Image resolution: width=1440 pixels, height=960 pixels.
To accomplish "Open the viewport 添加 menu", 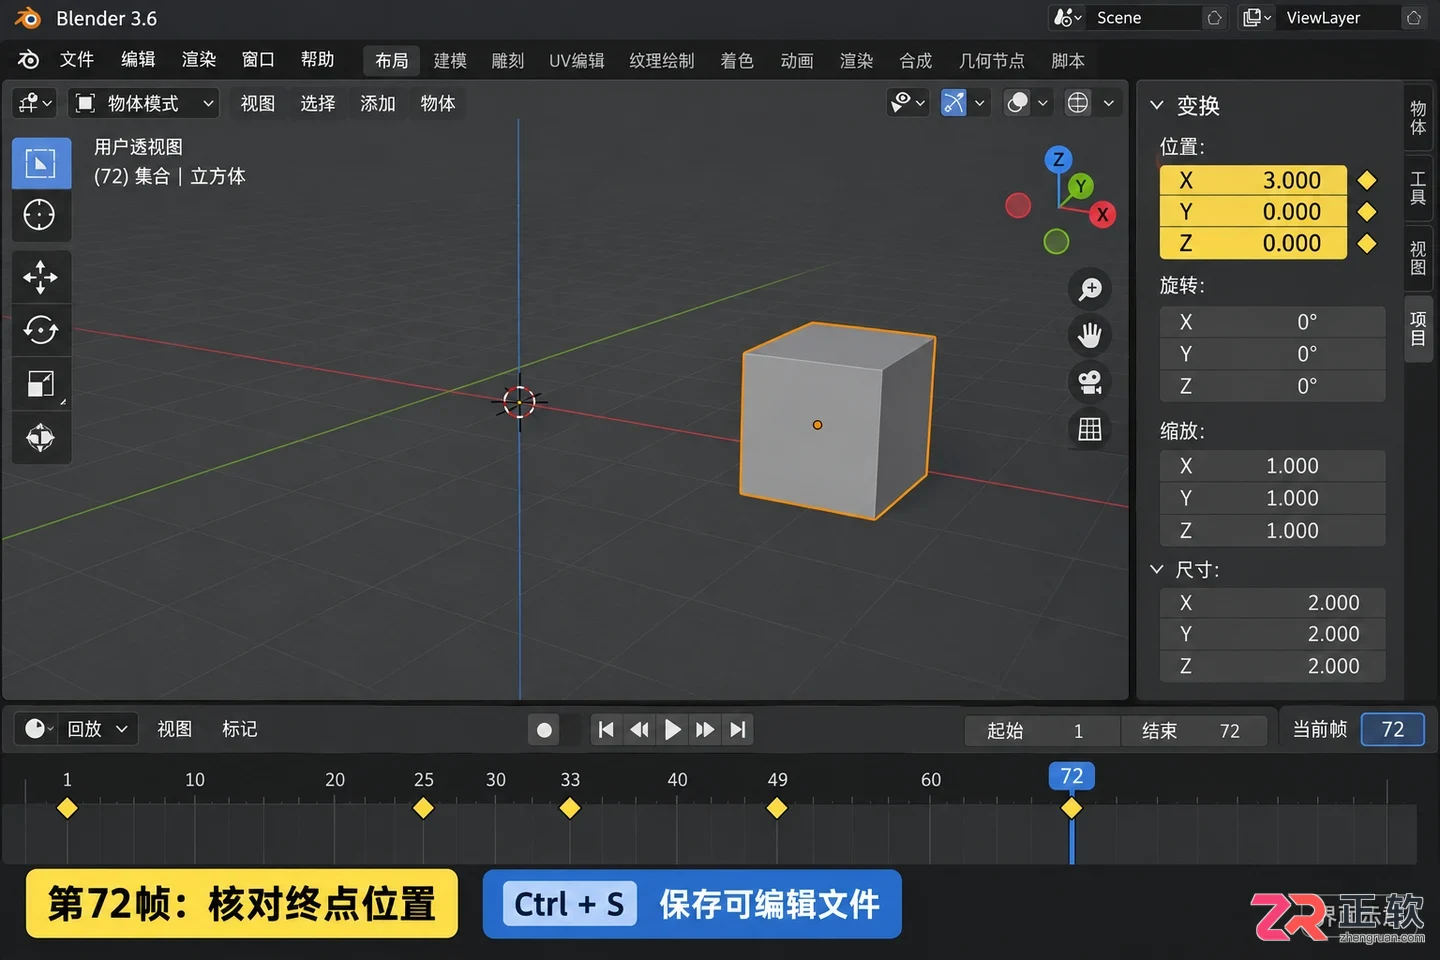I will 378,103.
